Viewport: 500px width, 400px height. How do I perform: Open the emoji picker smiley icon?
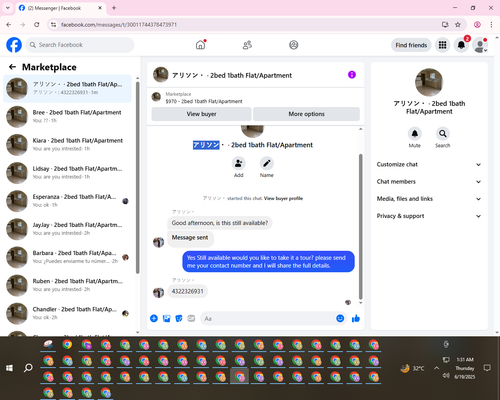(340, 318)
